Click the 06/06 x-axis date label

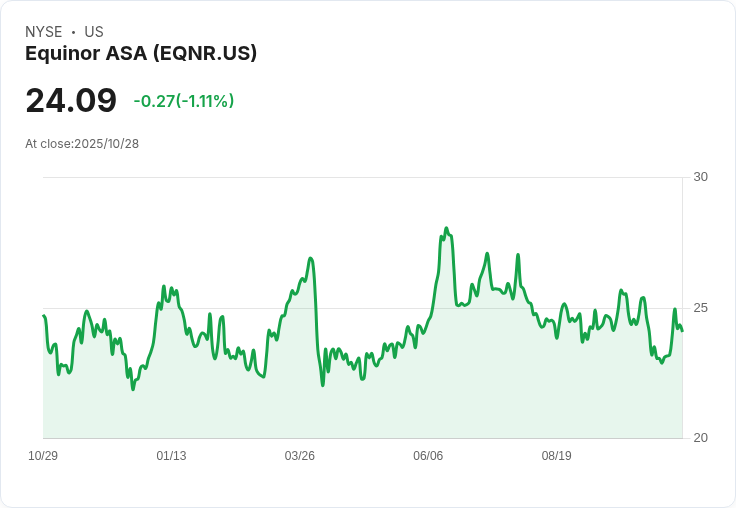pyautogui.click(x=428, y=455)
